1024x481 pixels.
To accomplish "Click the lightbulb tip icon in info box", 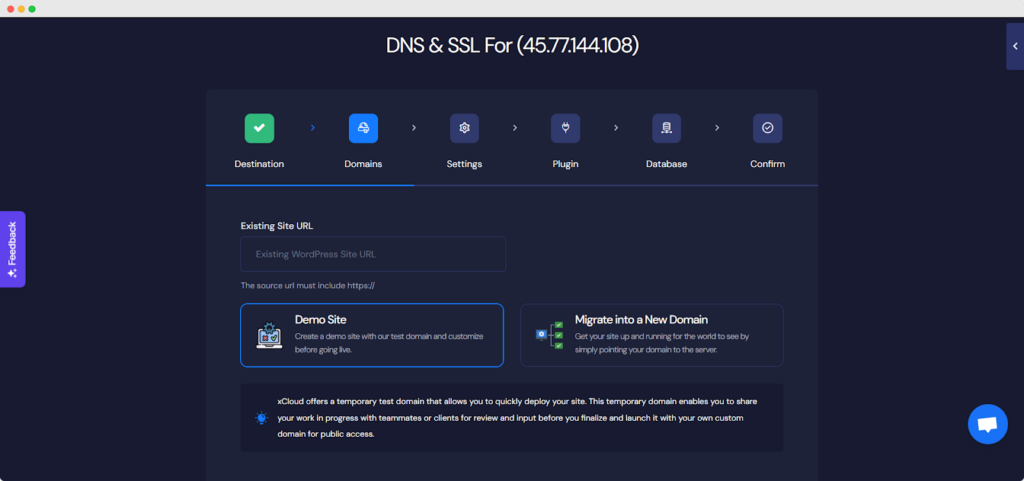I will click(262, 418).
